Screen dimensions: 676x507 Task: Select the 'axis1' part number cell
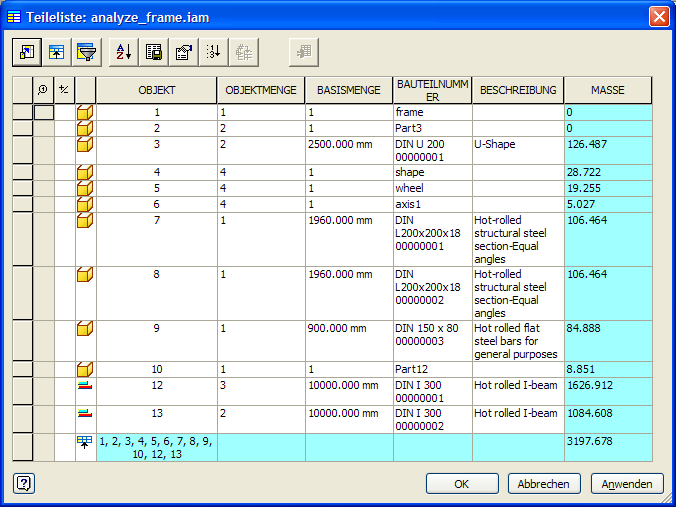pos(432,204)
